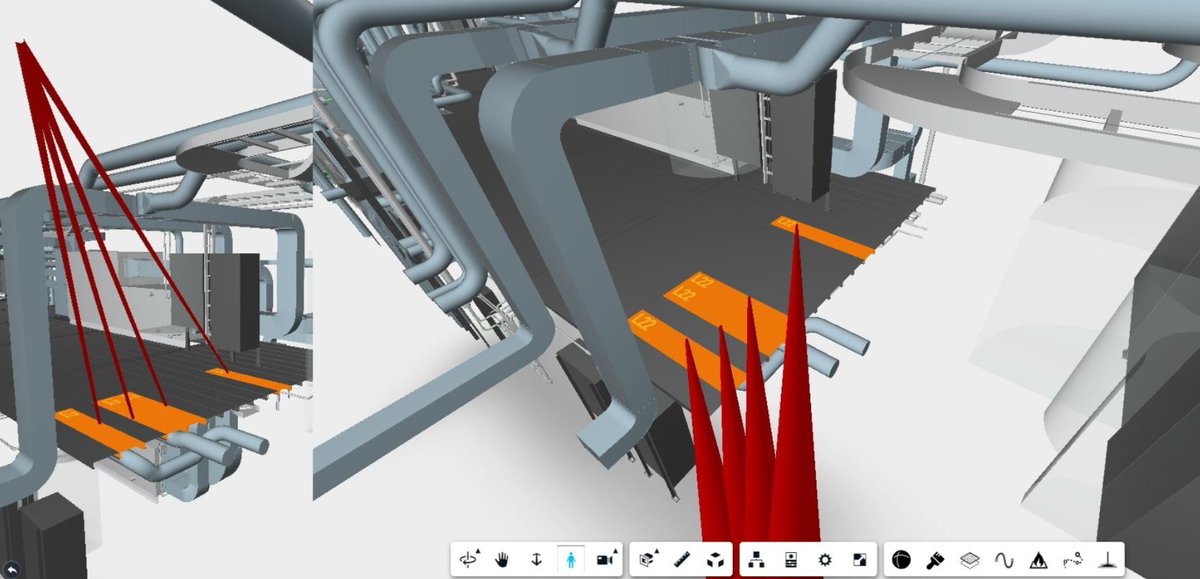Click the flame triangle icon

pos(1038,559)
